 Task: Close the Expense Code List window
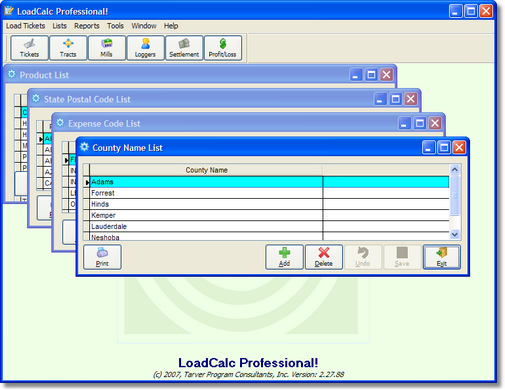pyautogui.click(x=435, y=123)
